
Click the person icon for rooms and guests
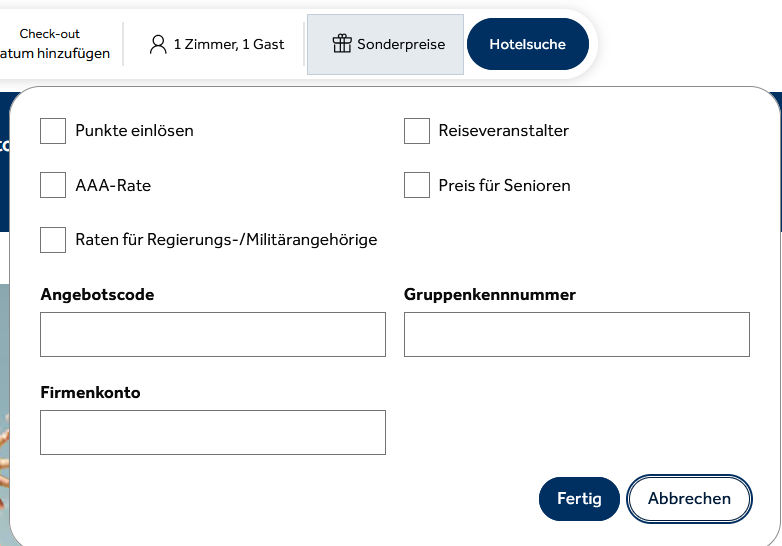click(x=158, y=44)
